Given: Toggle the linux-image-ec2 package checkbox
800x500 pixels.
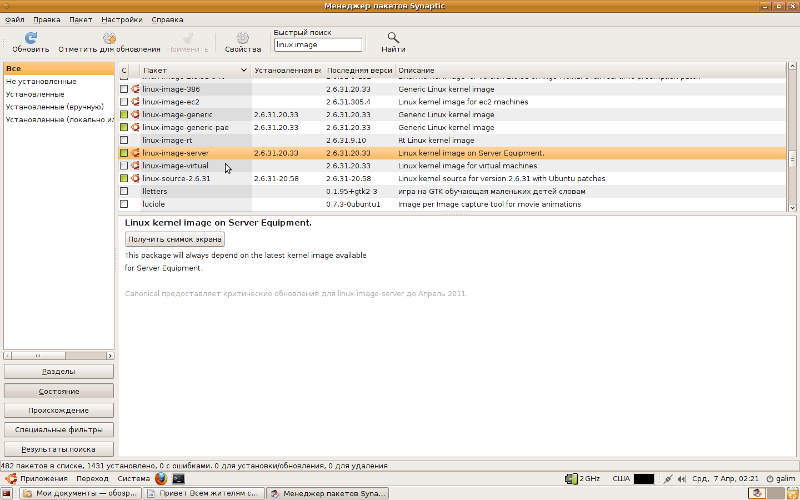Looking at the screenshot, I should tap(123, 102).
